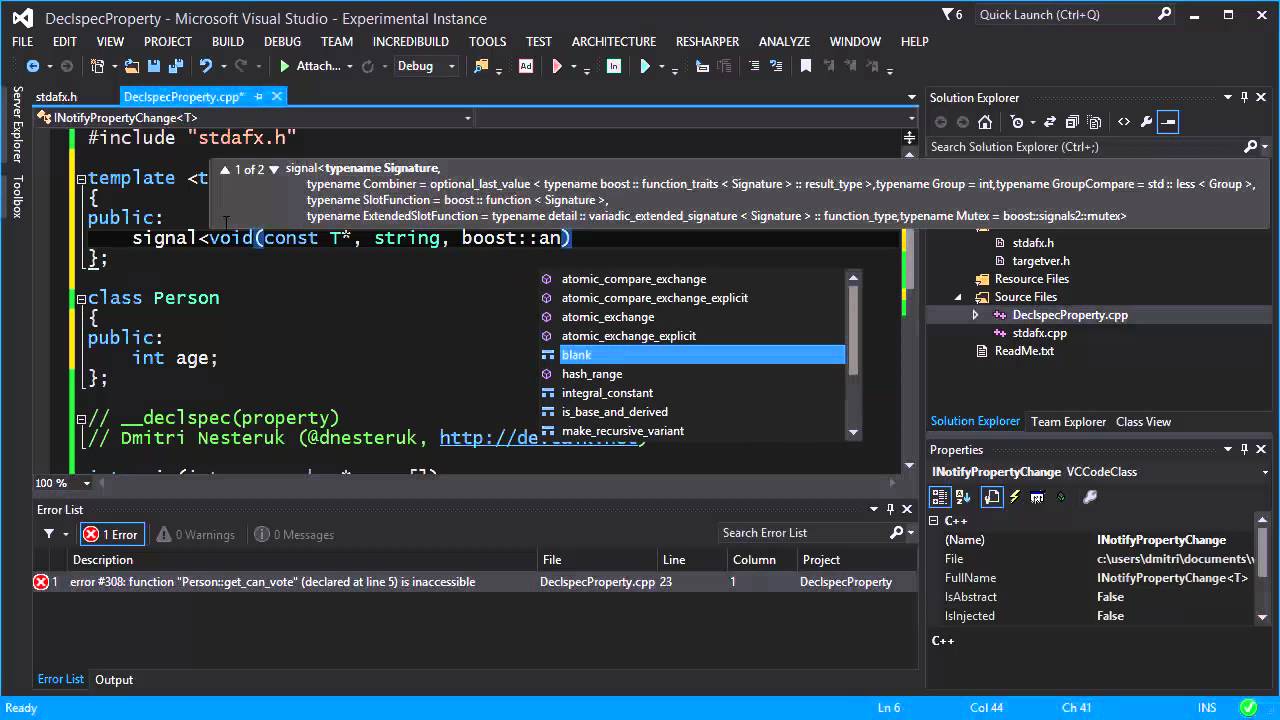Viewport: 1280px width, 720px height.
Task: Click View Code icon in Solution Explorer
Action: point(1124,122)
